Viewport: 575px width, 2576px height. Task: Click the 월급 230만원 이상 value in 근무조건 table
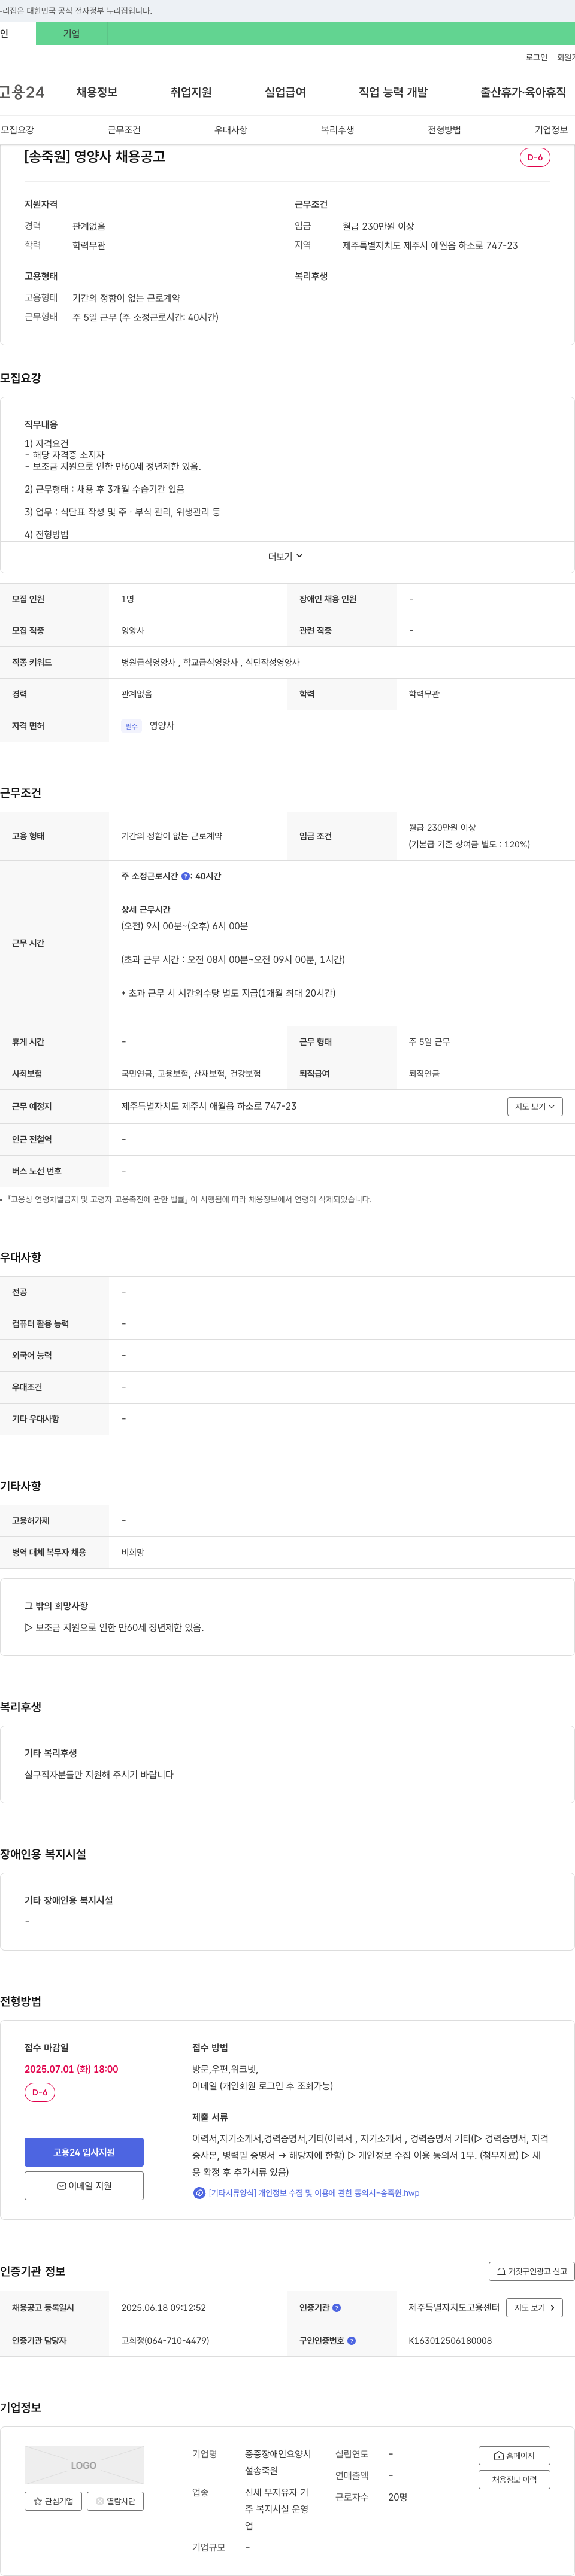pos(442,828)
